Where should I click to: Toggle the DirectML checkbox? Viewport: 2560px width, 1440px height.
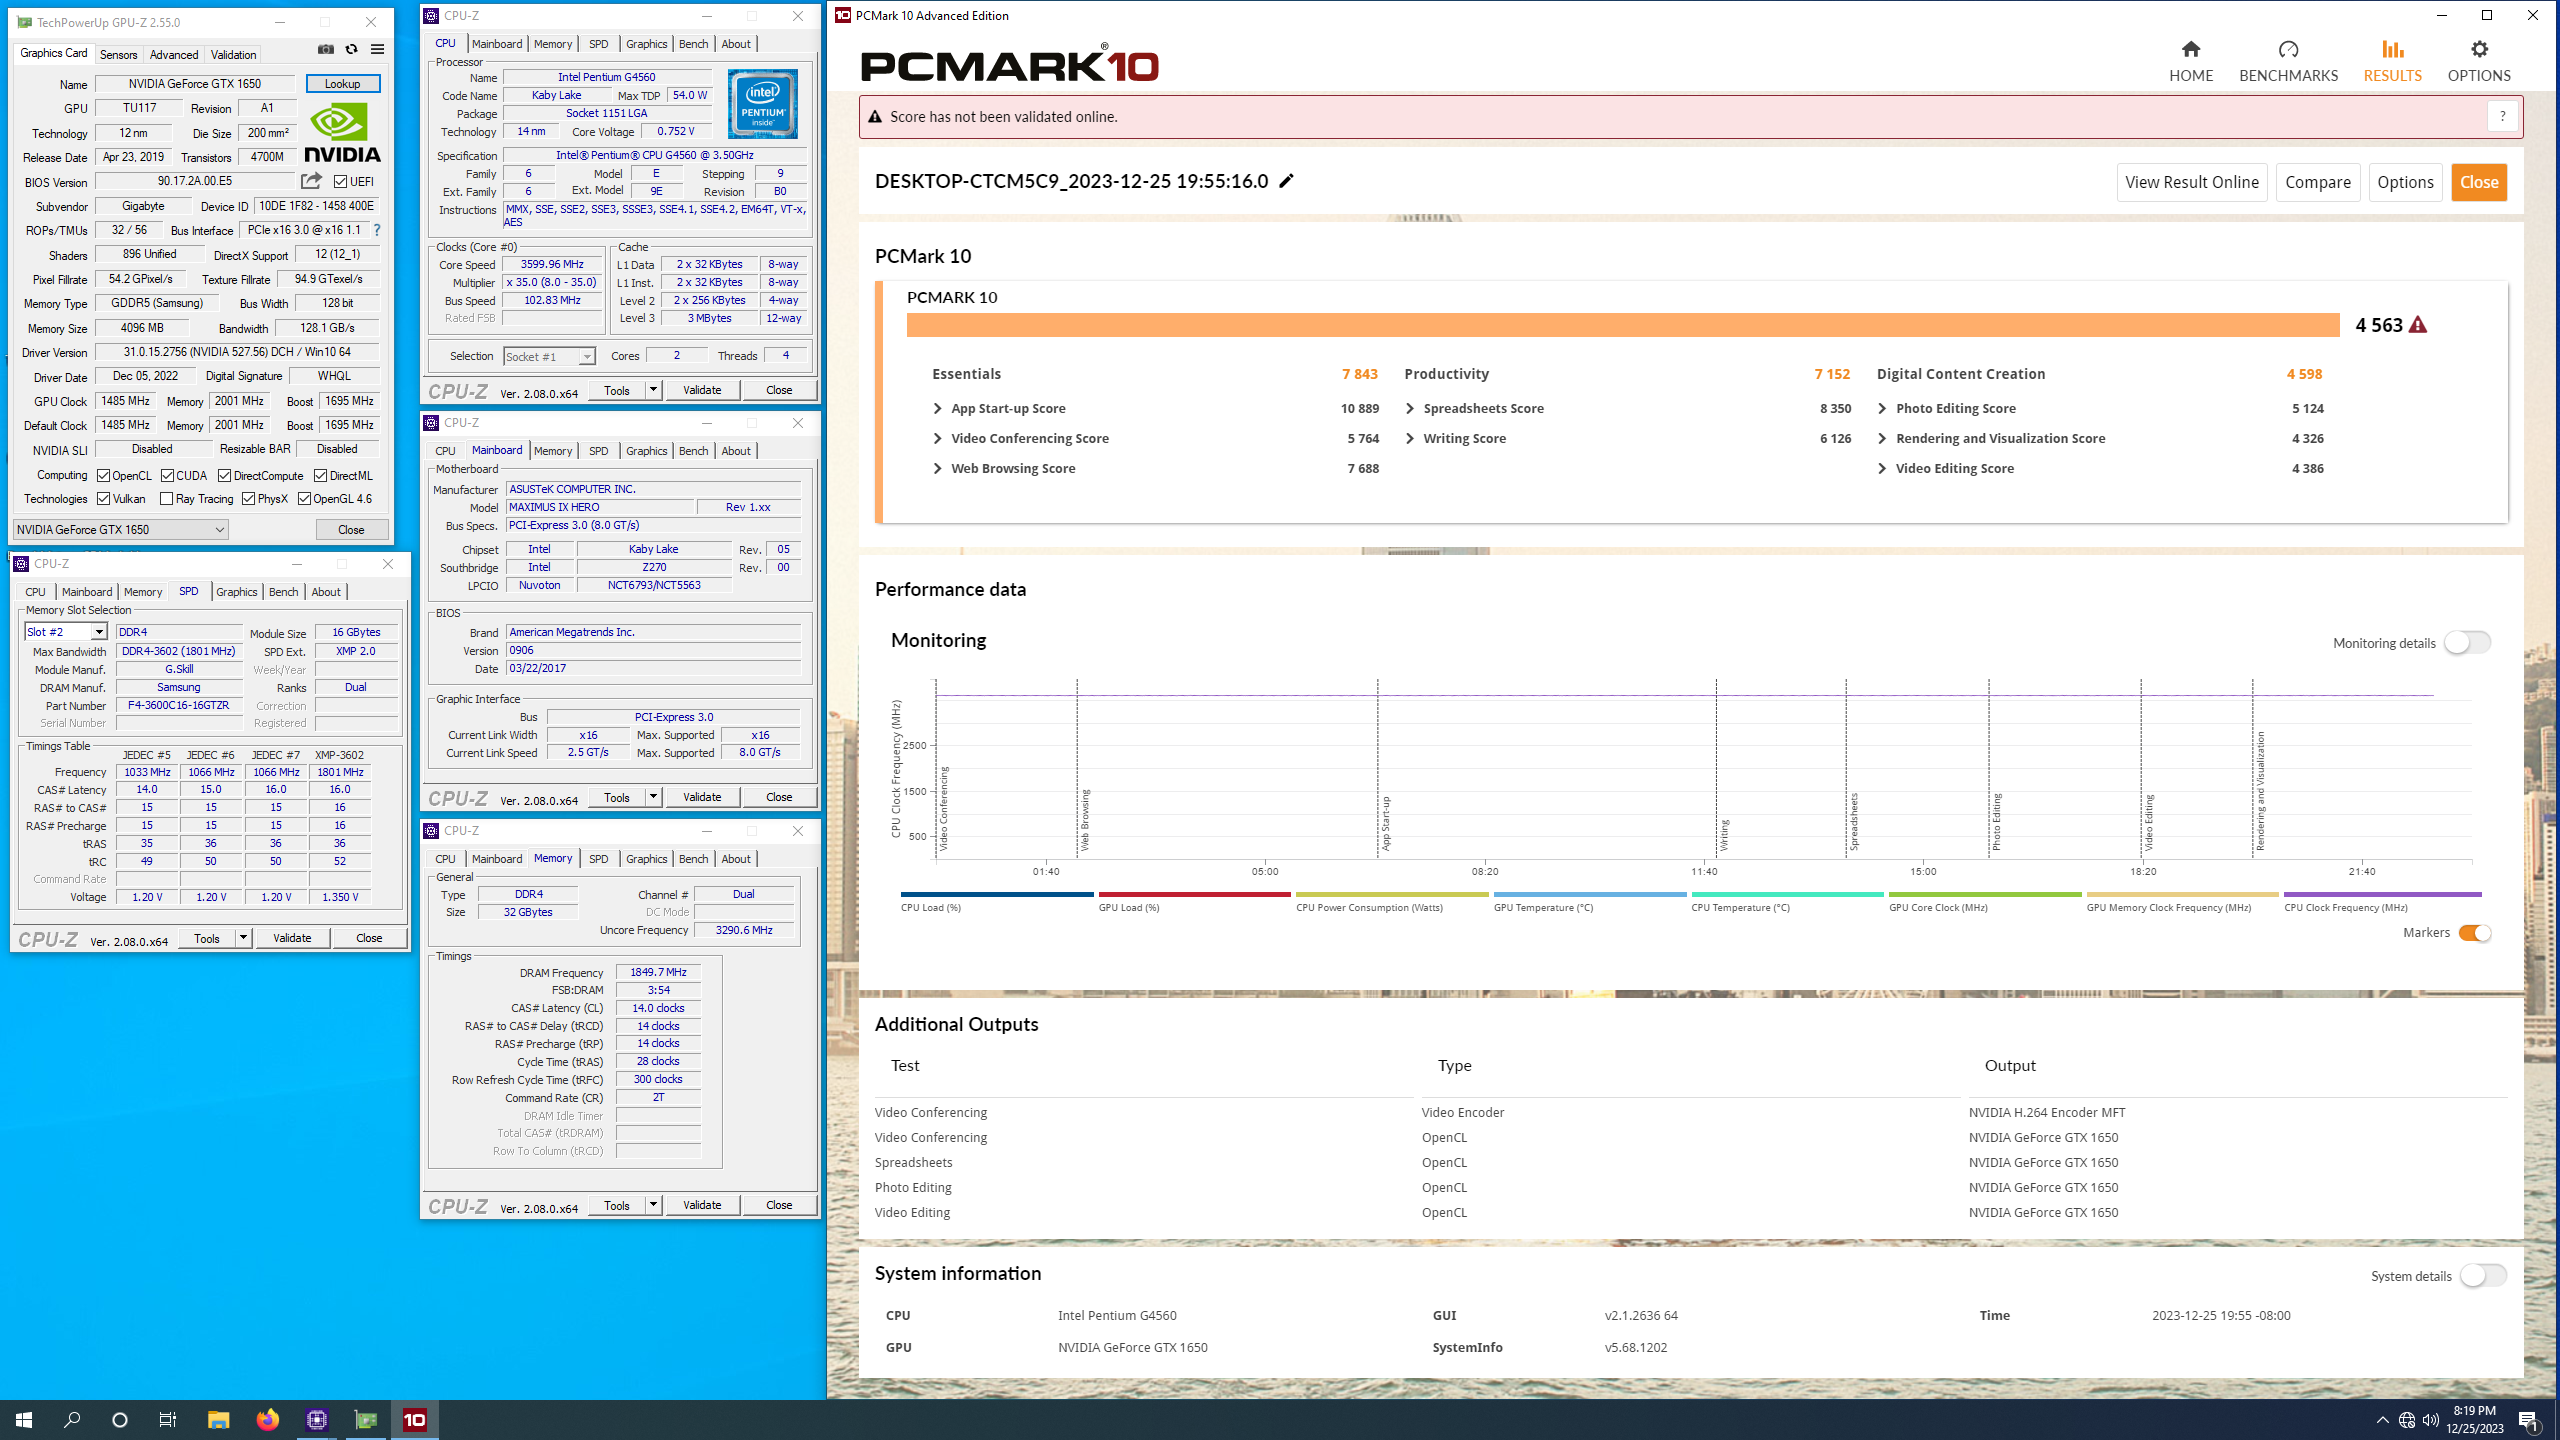coord(320,476)
